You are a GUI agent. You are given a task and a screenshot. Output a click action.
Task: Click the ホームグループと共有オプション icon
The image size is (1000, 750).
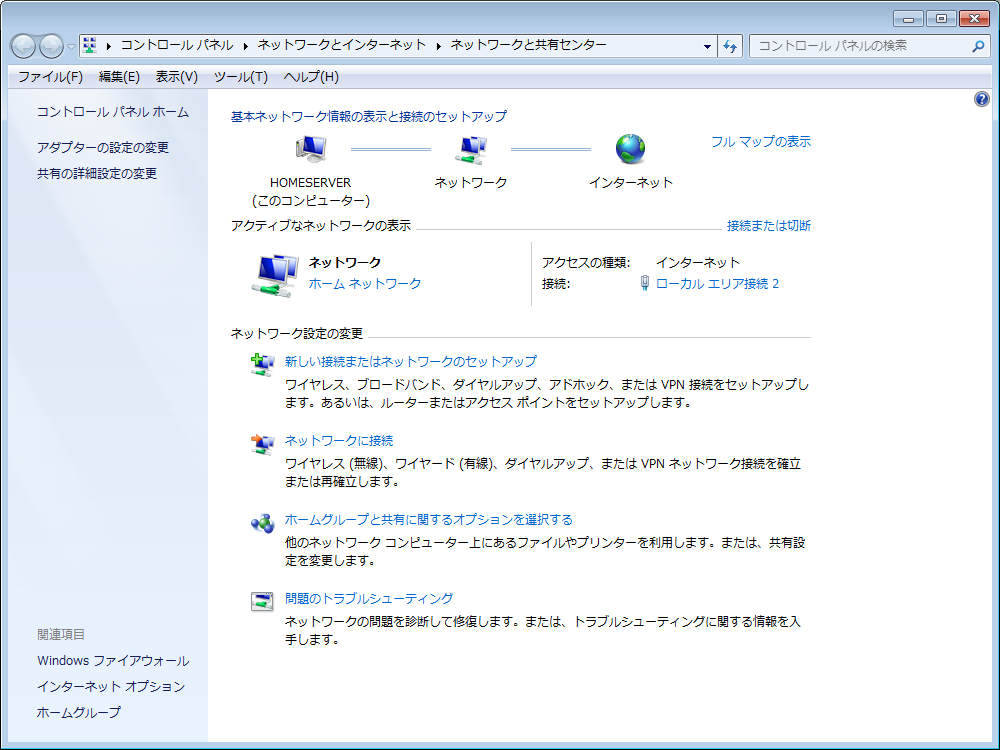click(261, 521)
